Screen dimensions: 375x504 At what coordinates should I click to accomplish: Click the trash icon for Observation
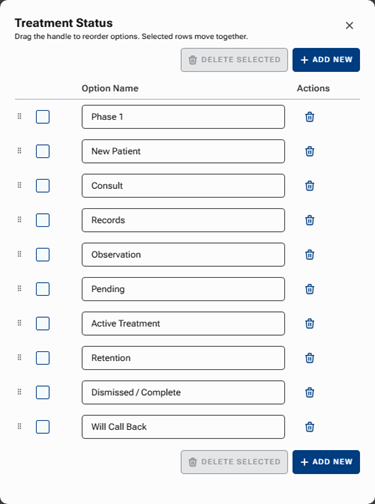(310, 255)
